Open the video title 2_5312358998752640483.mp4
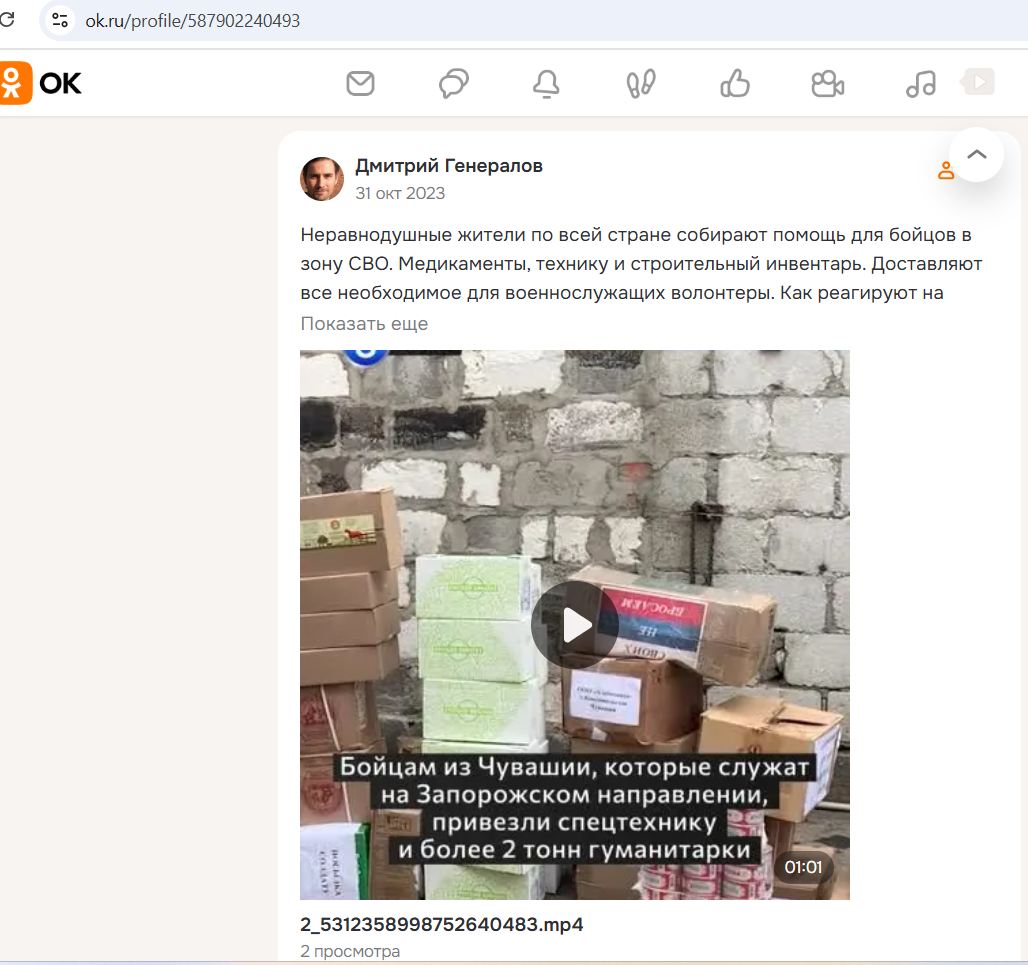The image size is (1028, 965). 441,924
